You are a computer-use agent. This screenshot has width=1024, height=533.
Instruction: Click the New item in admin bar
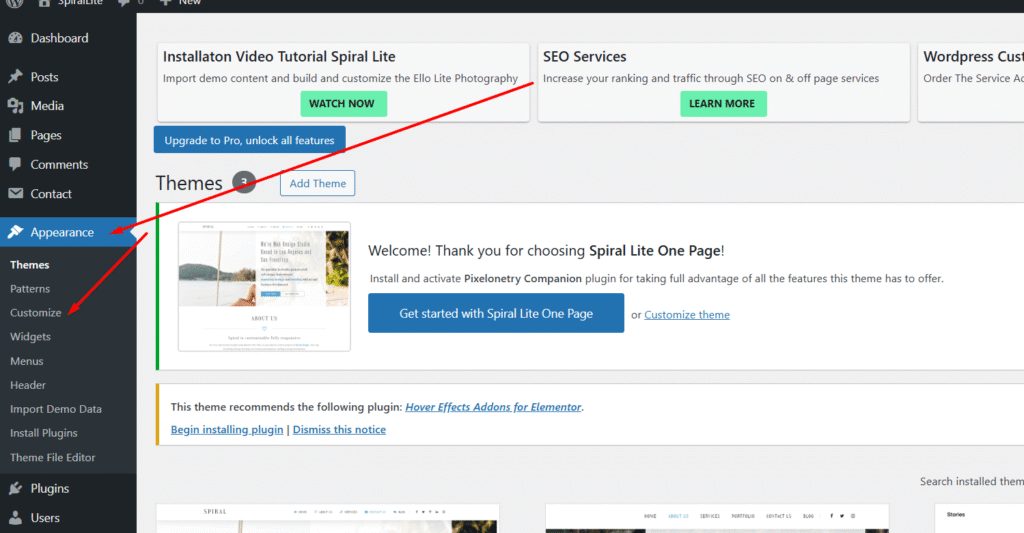click(x=180, y=3)
